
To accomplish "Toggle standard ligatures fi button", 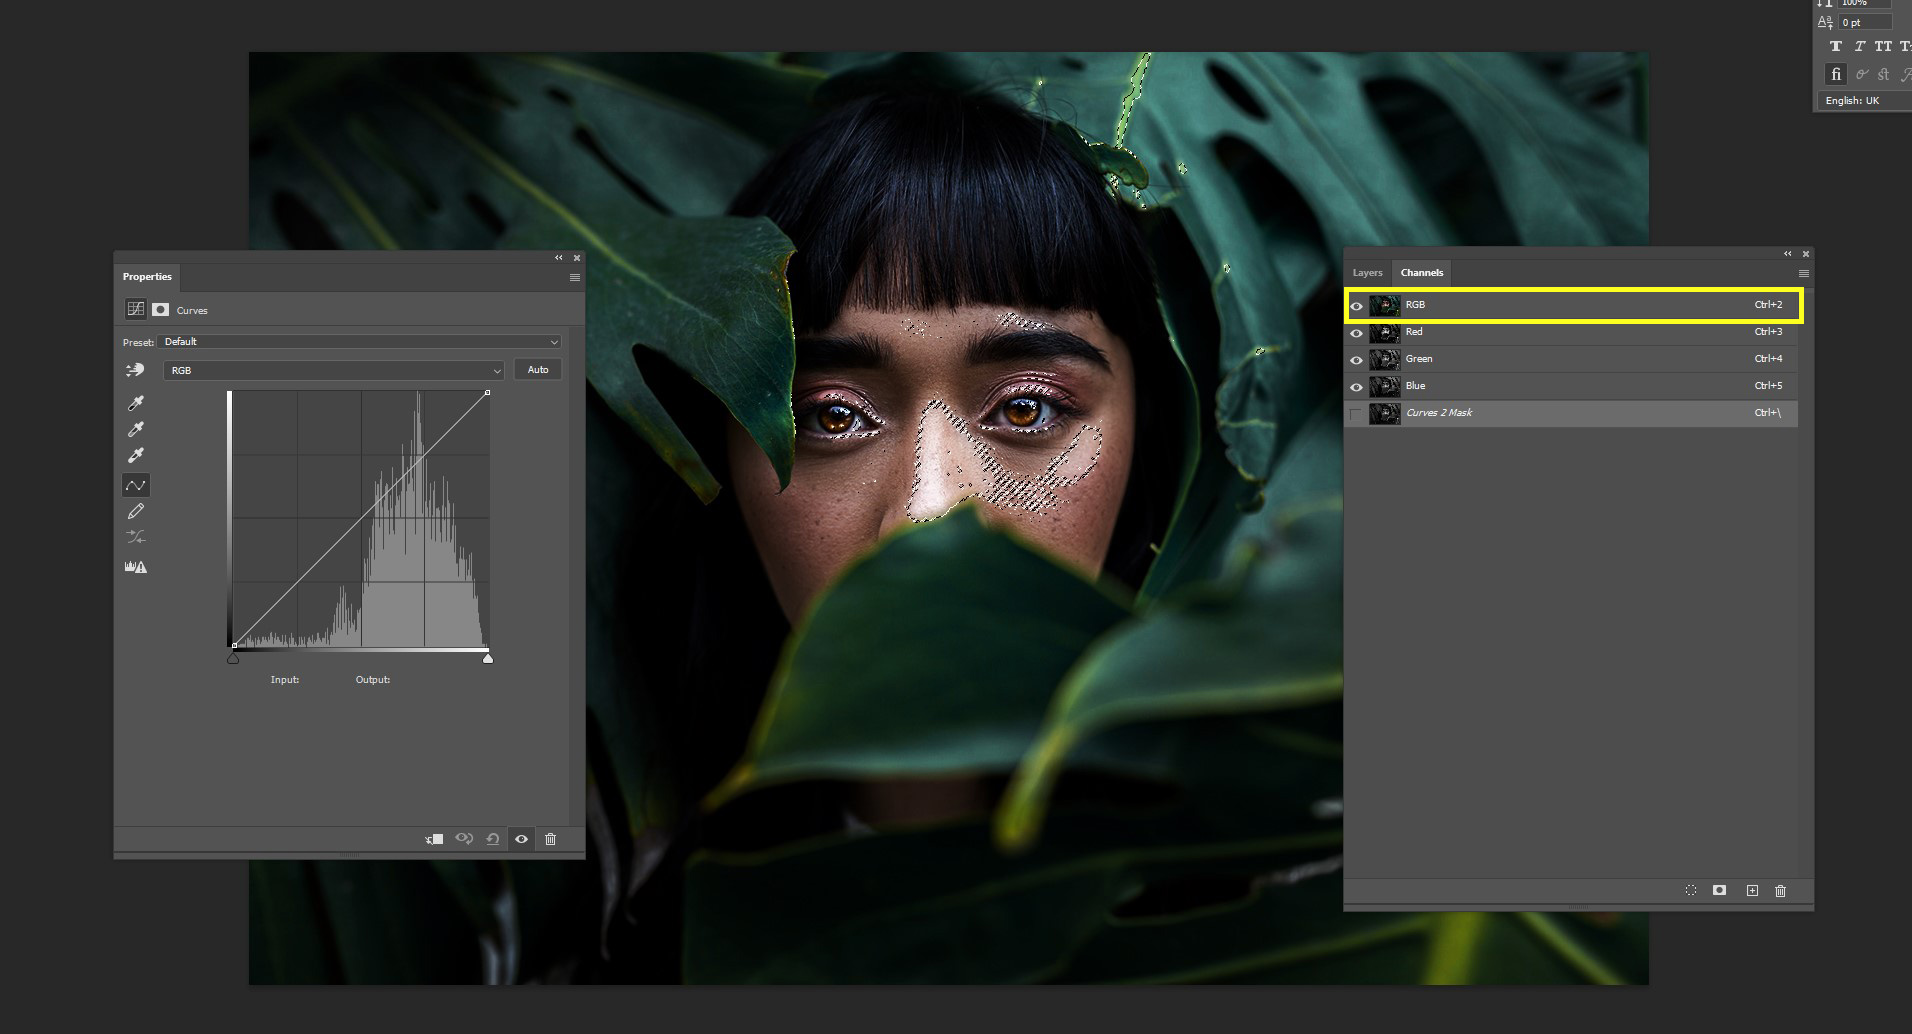I will click(x=1836, y=74).
